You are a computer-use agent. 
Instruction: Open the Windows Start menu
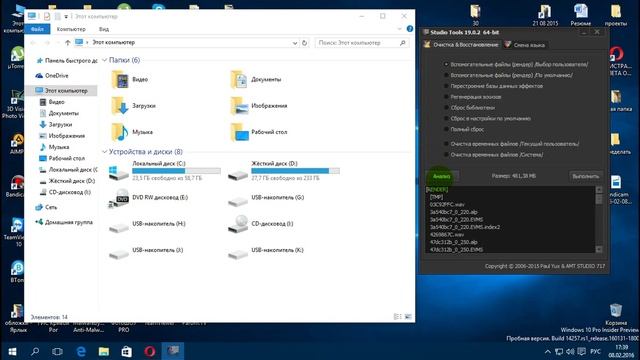pyautogui.click(x=12, y=351)
